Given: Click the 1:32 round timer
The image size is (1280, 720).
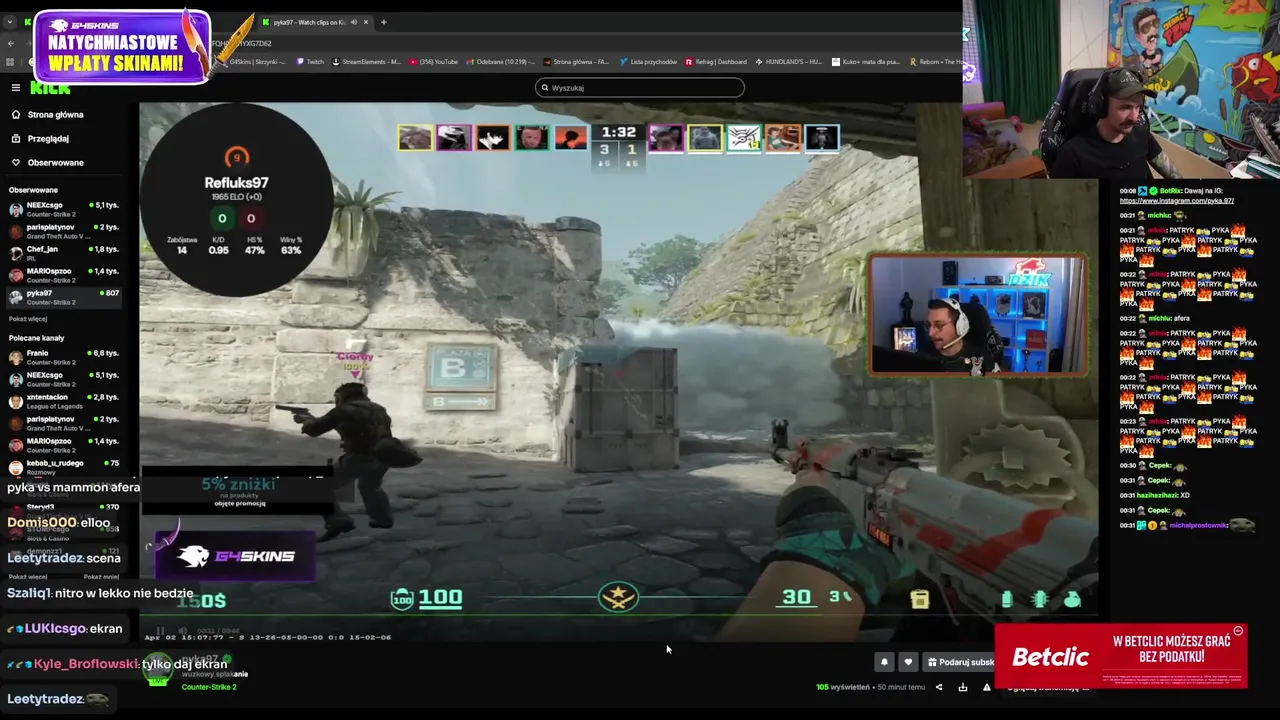Looking at the screenshot, I should pos(618,132).
